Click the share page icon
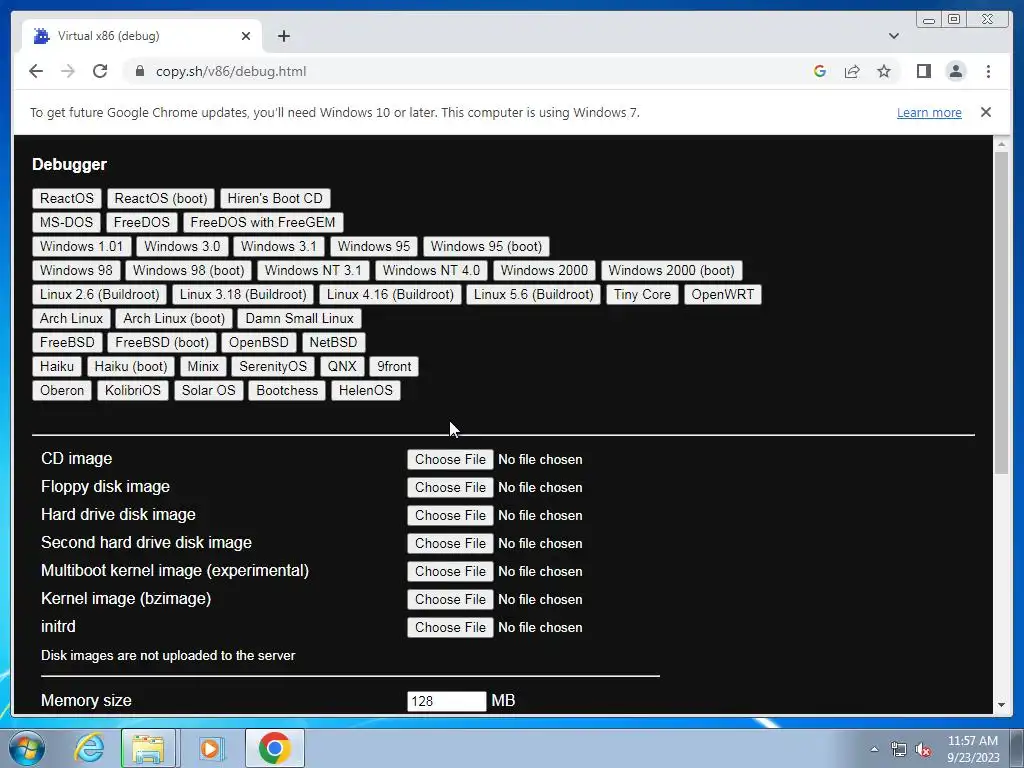 [x=852, y=71]
